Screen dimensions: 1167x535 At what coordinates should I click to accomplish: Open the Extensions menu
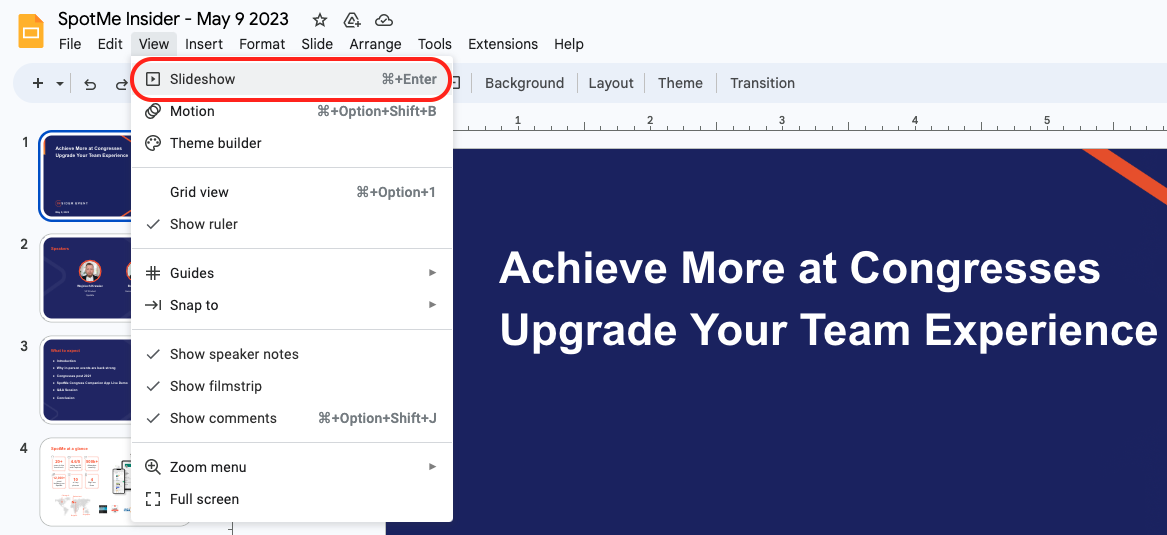[503, 44]
